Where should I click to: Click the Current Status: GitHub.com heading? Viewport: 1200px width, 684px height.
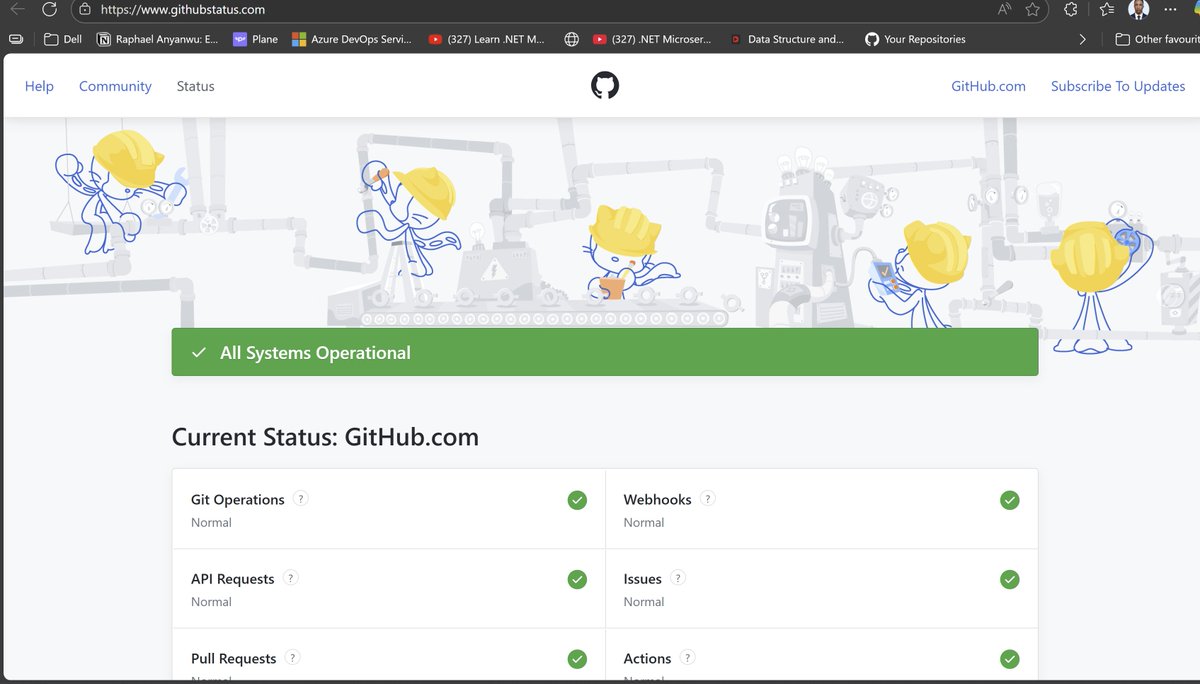[x=325, y=437]
